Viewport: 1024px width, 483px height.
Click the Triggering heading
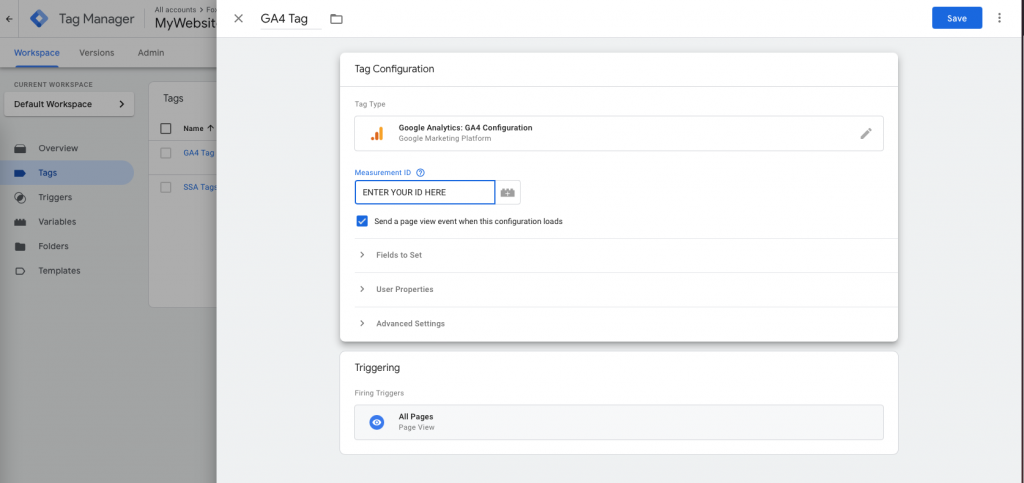377,367
